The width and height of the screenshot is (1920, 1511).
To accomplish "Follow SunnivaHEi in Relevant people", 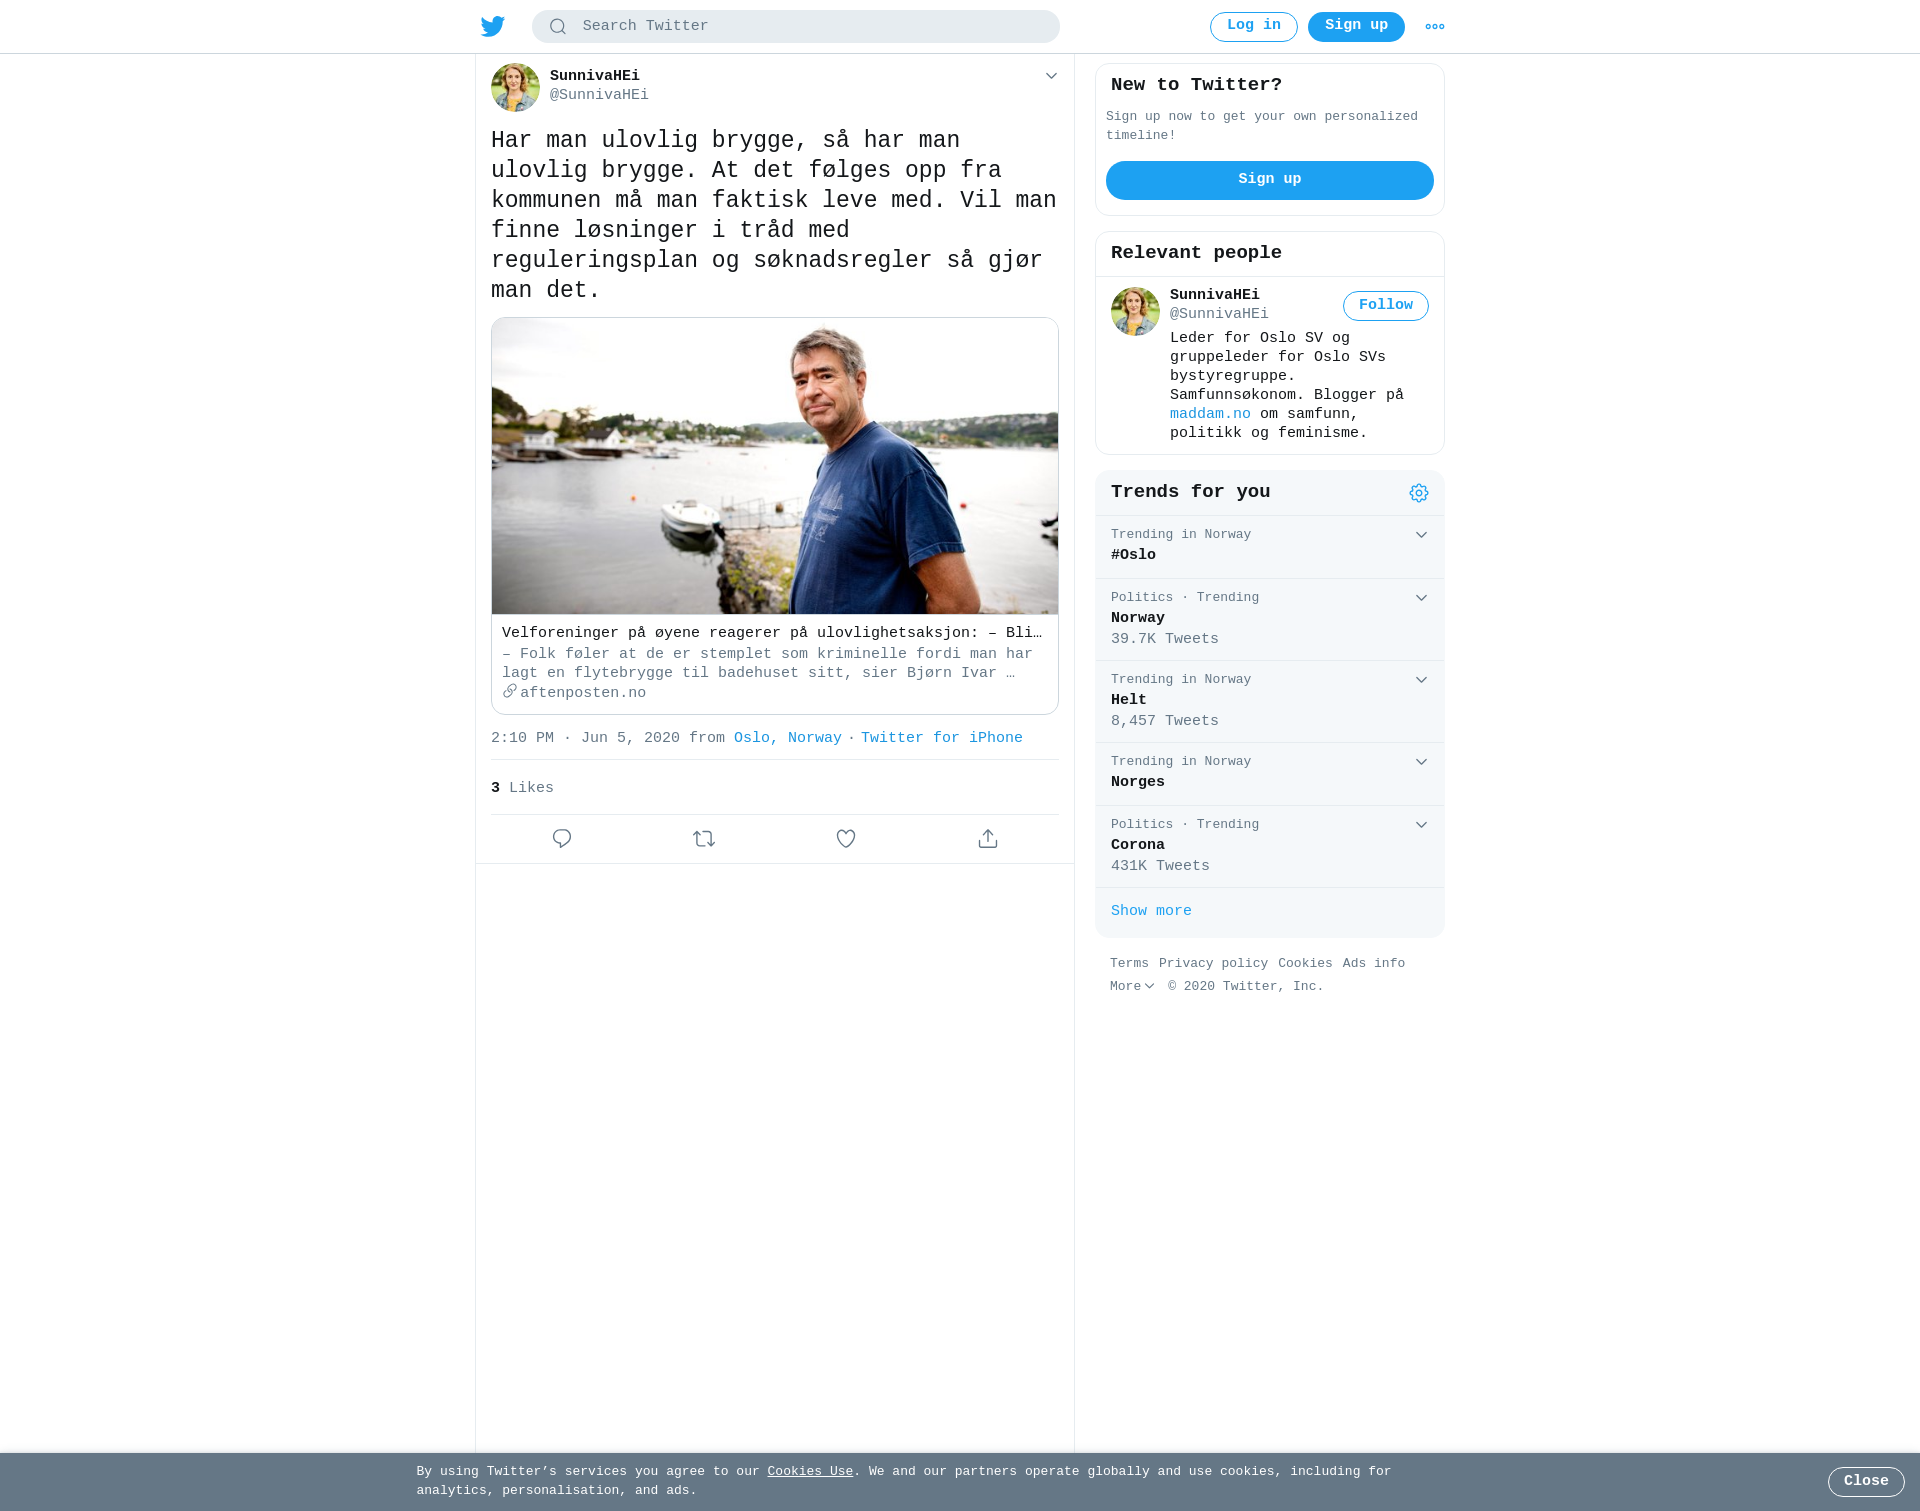I will [1385, 306].
